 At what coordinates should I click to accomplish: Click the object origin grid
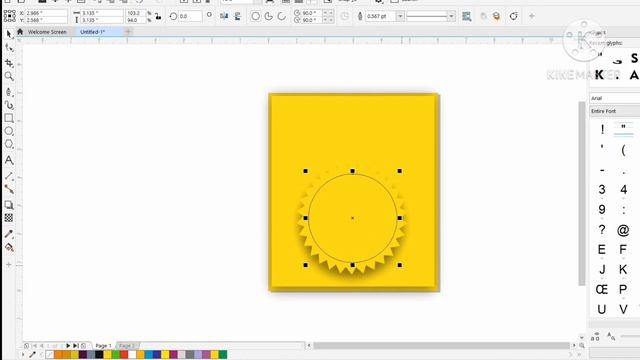[9, 16]
